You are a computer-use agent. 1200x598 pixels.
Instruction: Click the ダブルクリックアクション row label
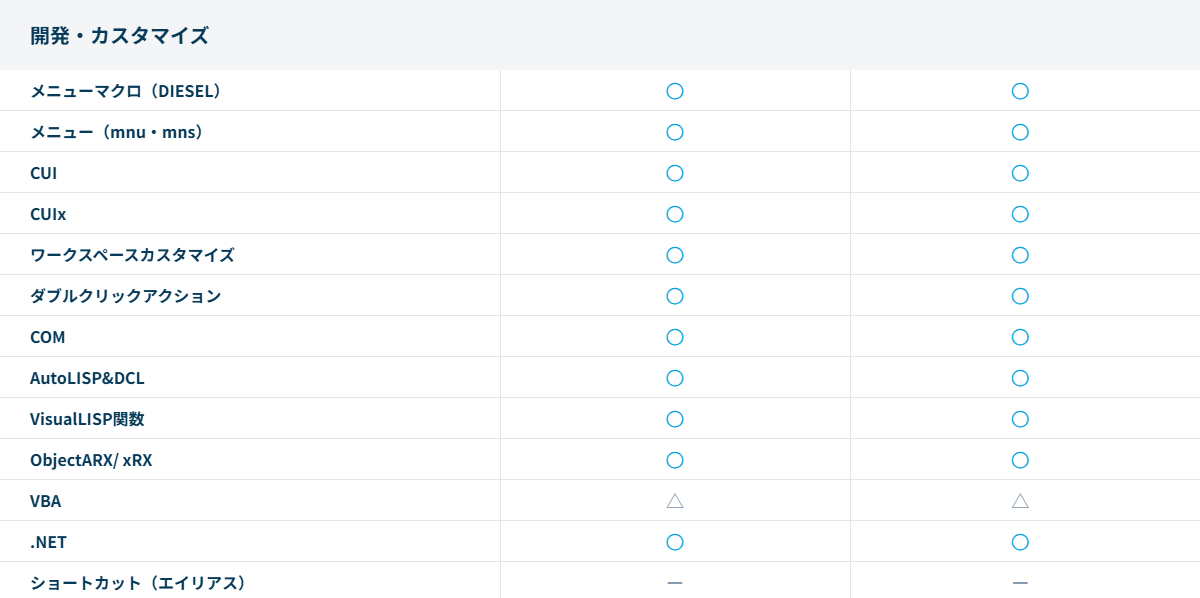tap(125, 296)
